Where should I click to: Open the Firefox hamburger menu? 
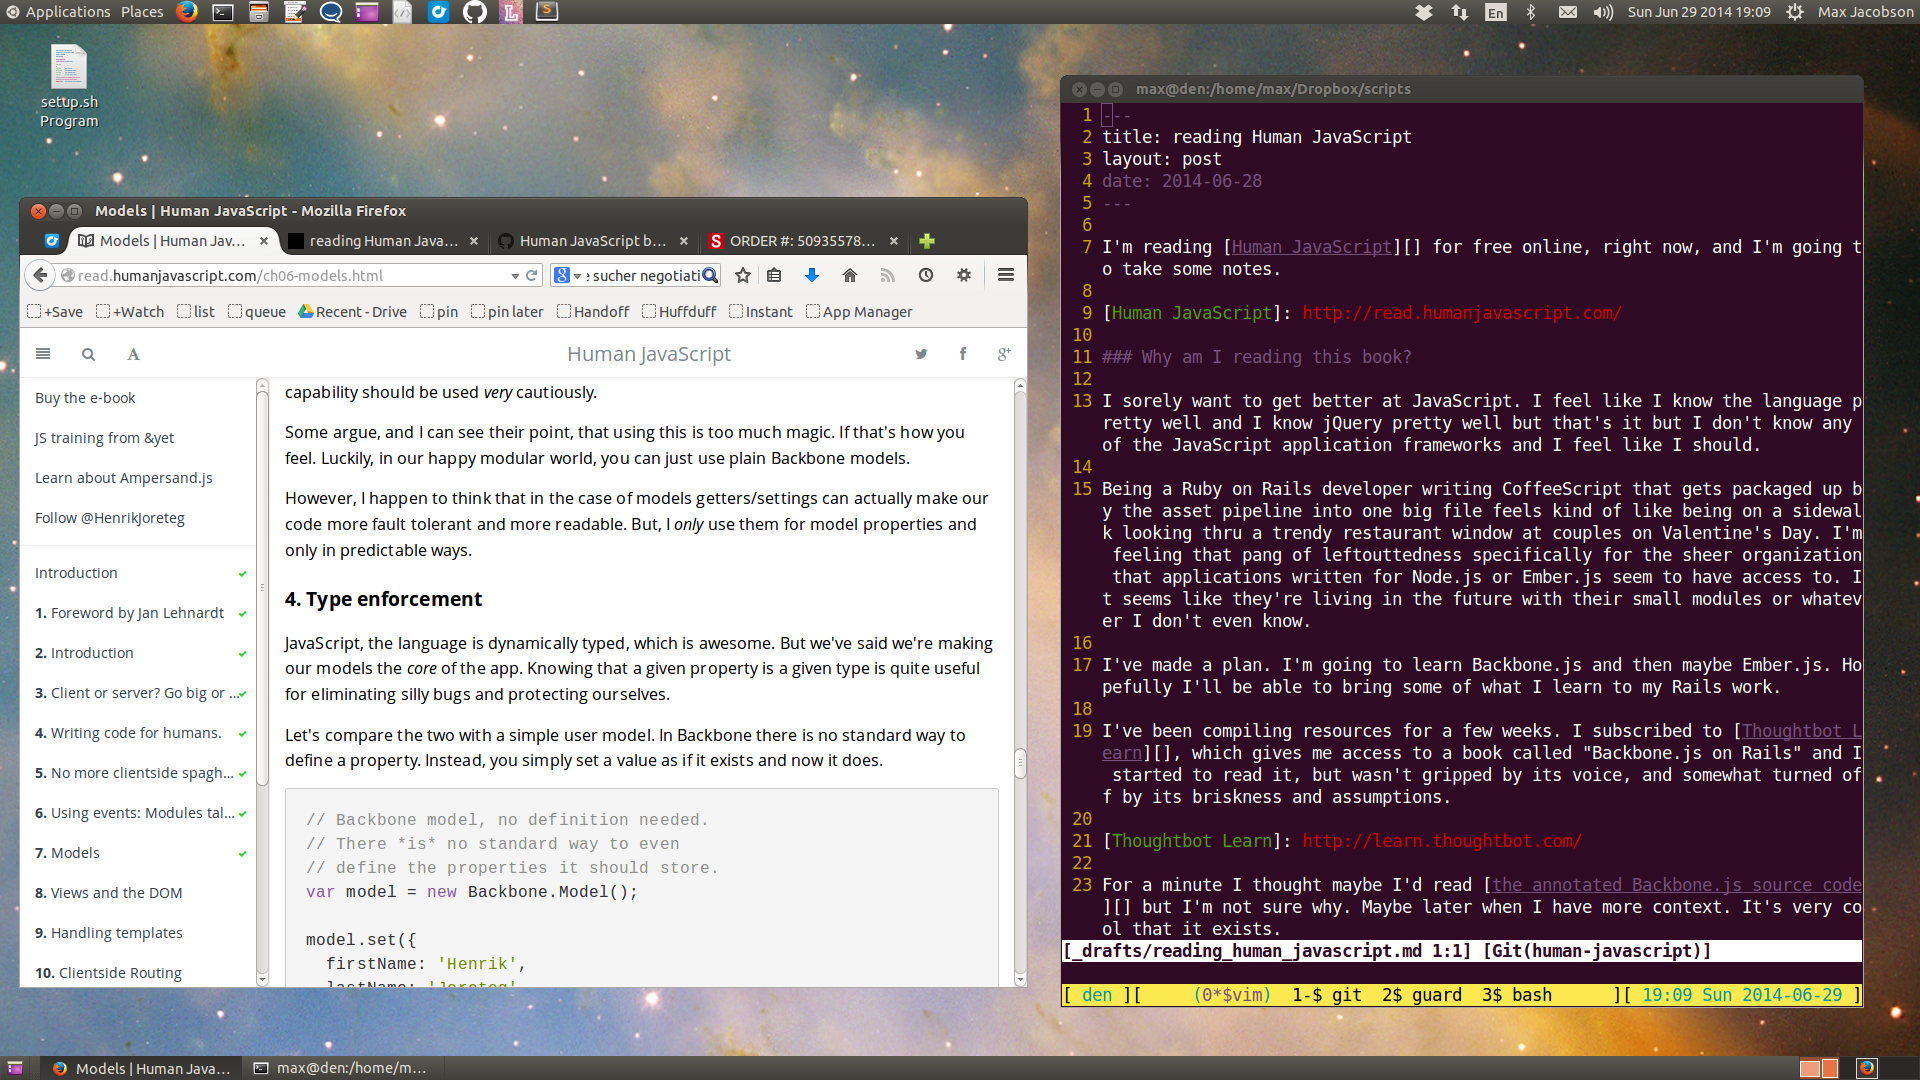coord(1006,275)
